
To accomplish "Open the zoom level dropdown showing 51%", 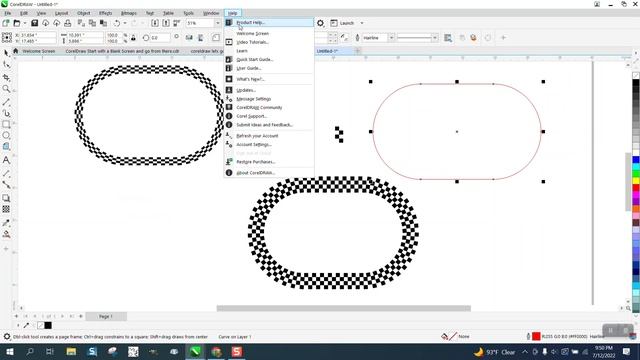I will point(217,23).
